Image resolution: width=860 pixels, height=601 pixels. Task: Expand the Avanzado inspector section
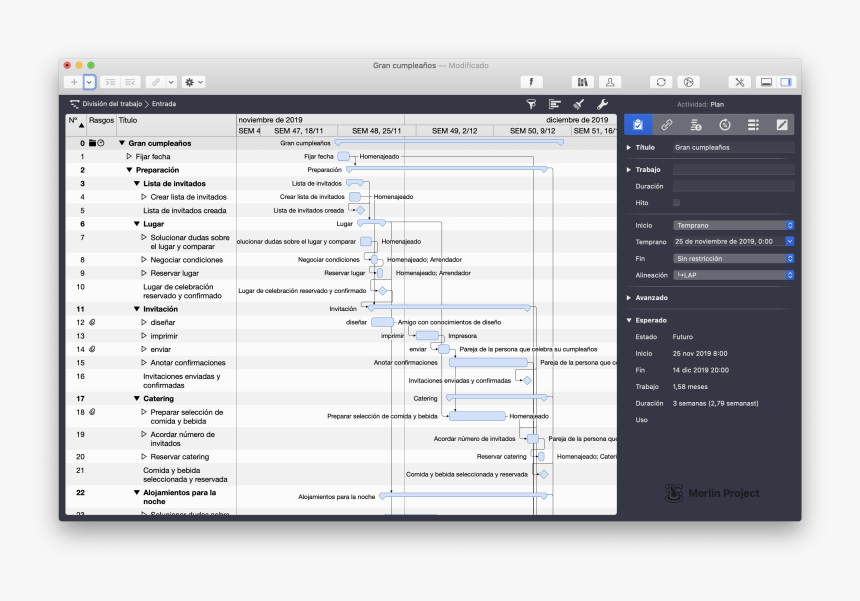coord(629,298)
